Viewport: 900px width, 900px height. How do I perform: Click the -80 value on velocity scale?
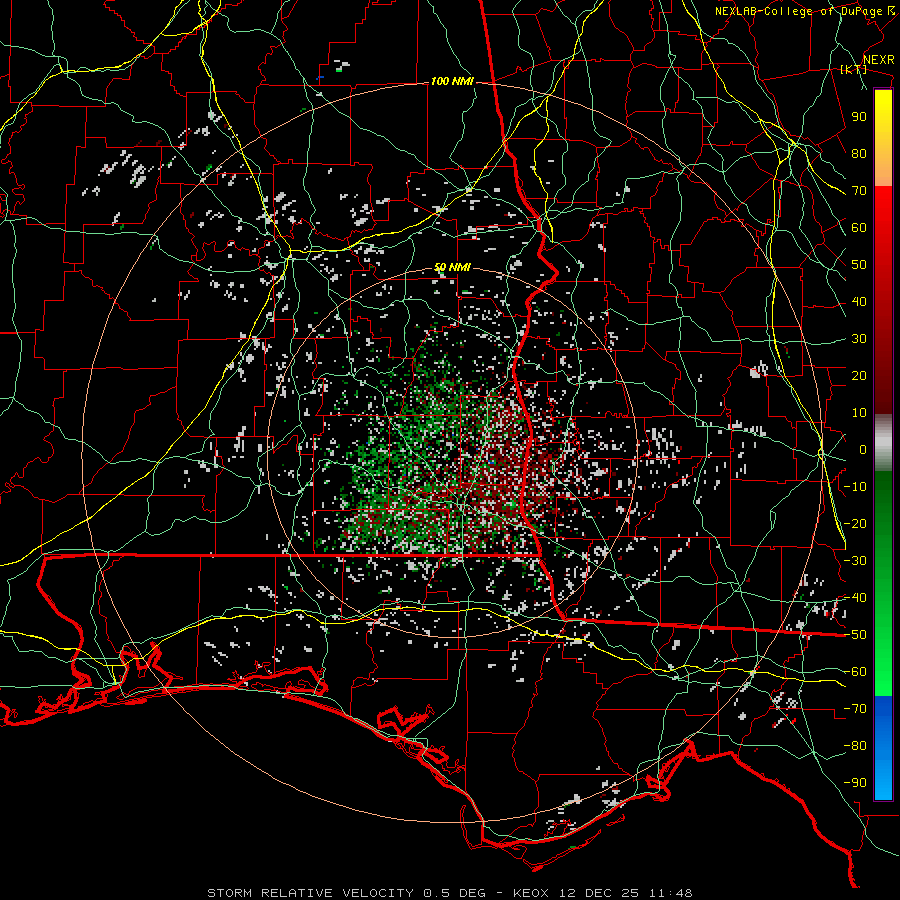[855, 746]
